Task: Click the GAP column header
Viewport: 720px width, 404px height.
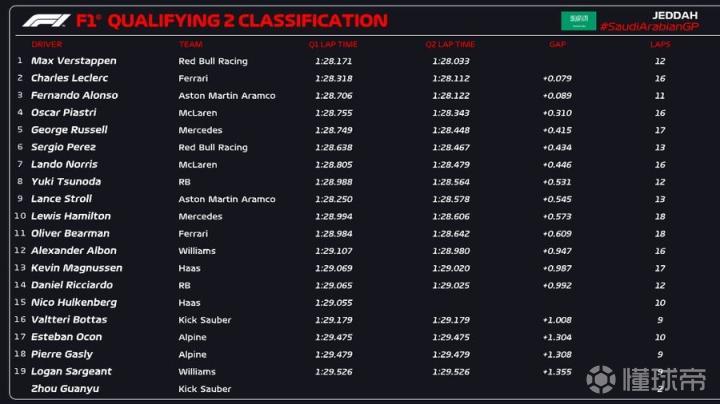Action: pos(557,45)
